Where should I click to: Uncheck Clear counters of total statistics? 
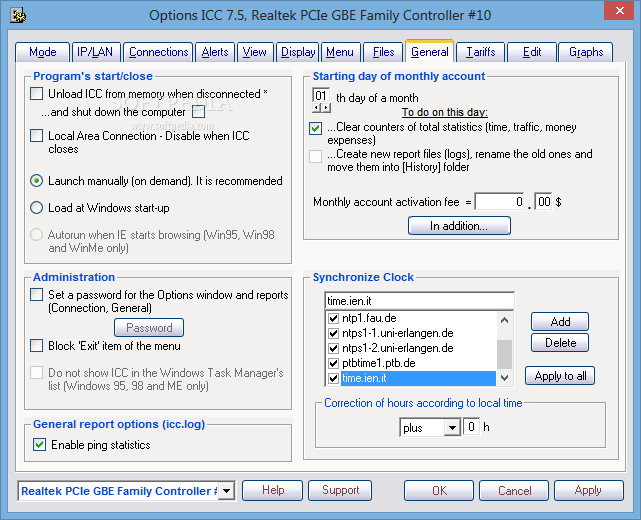[315, 128]
